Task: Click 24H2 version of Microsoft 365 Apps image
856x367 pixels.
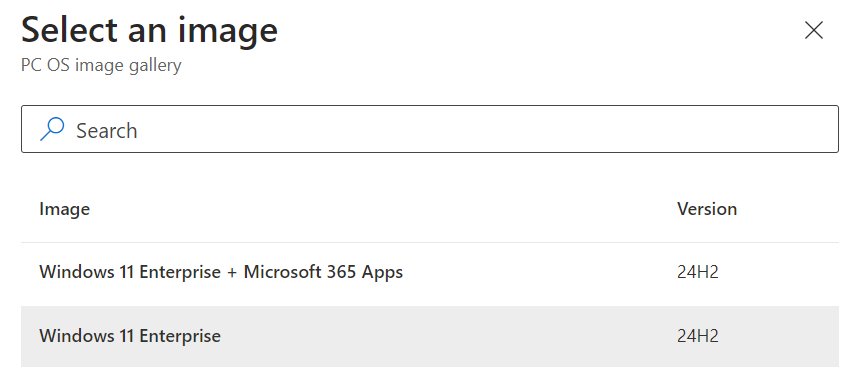Action: (698, 272)
